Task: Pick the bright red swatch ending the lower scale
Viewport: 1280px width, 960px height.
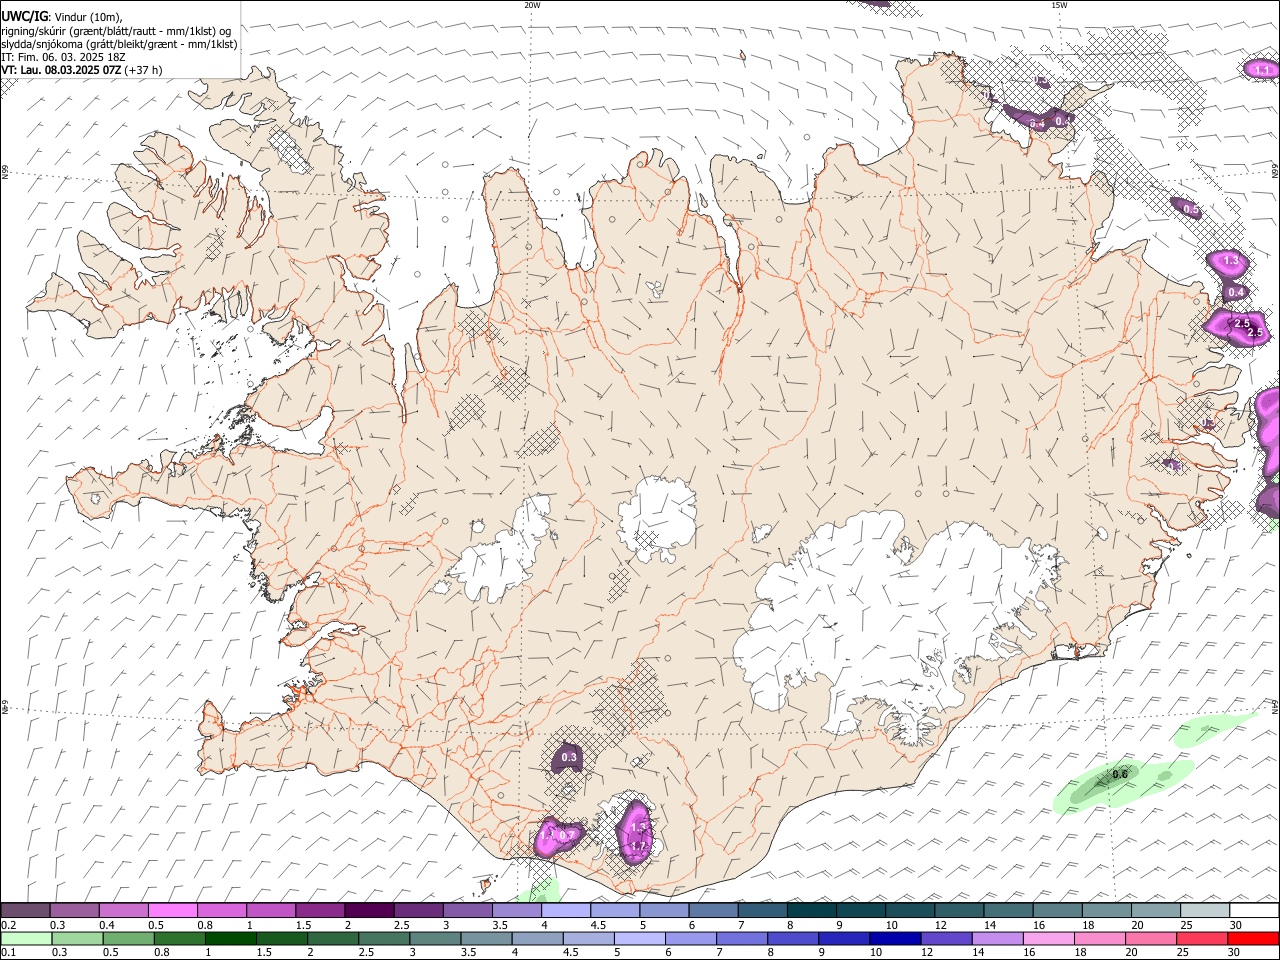Action: coord(1253,938)
